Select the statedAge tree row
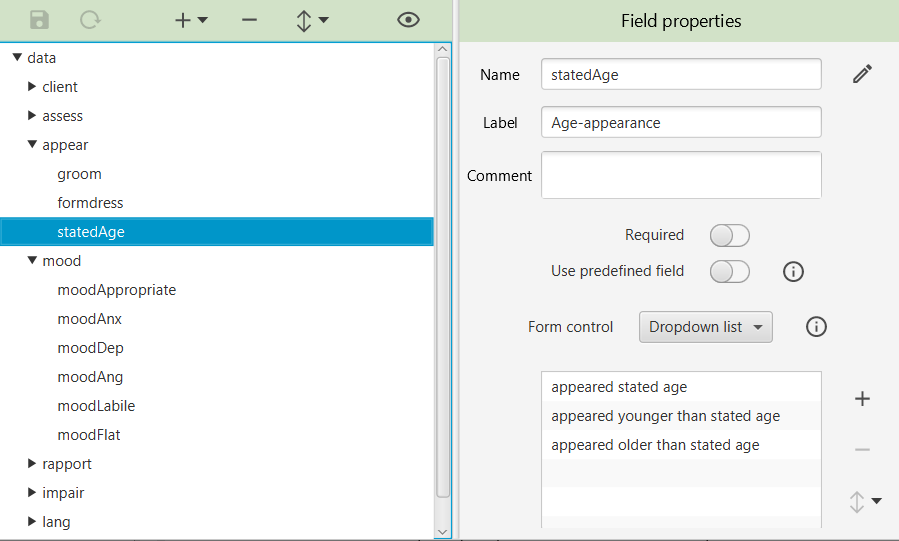The image size is (899, 541). point(217,232)
